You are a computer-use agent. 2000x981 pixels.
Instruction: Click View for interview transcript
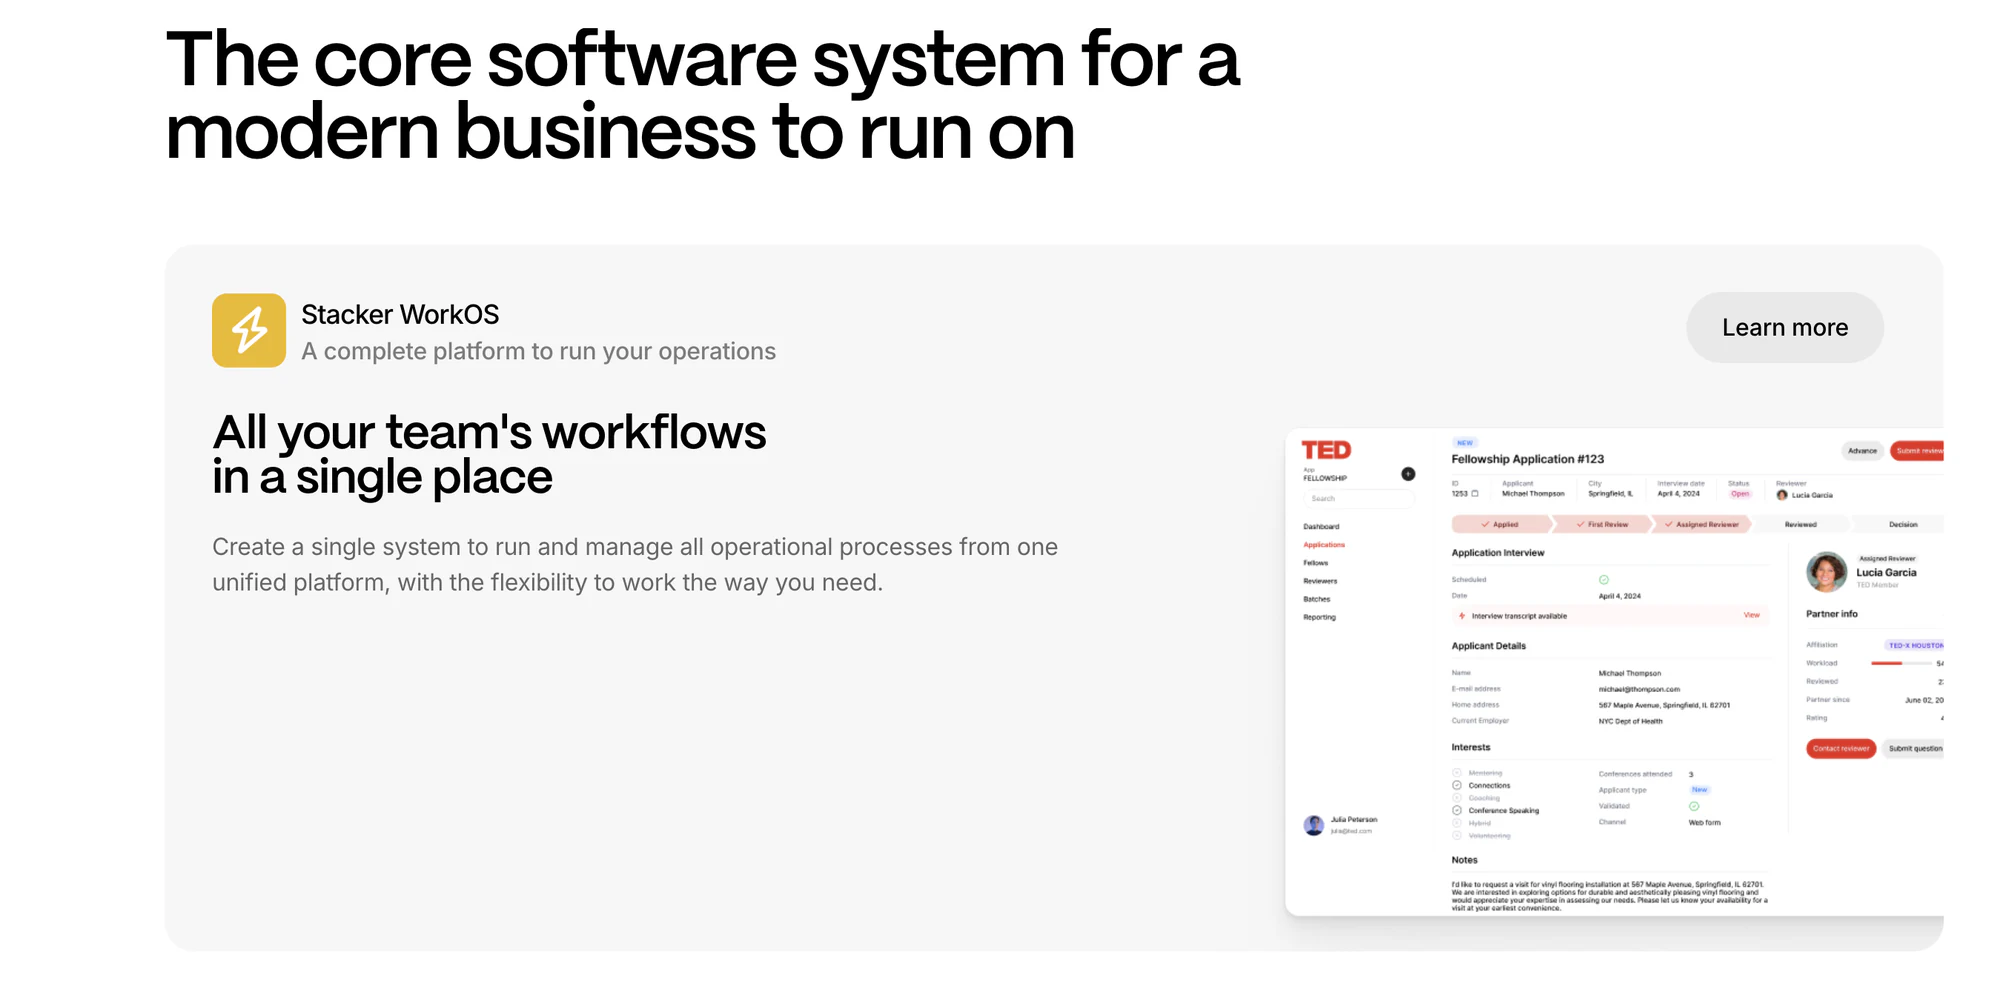click(x=1752, y=615)
